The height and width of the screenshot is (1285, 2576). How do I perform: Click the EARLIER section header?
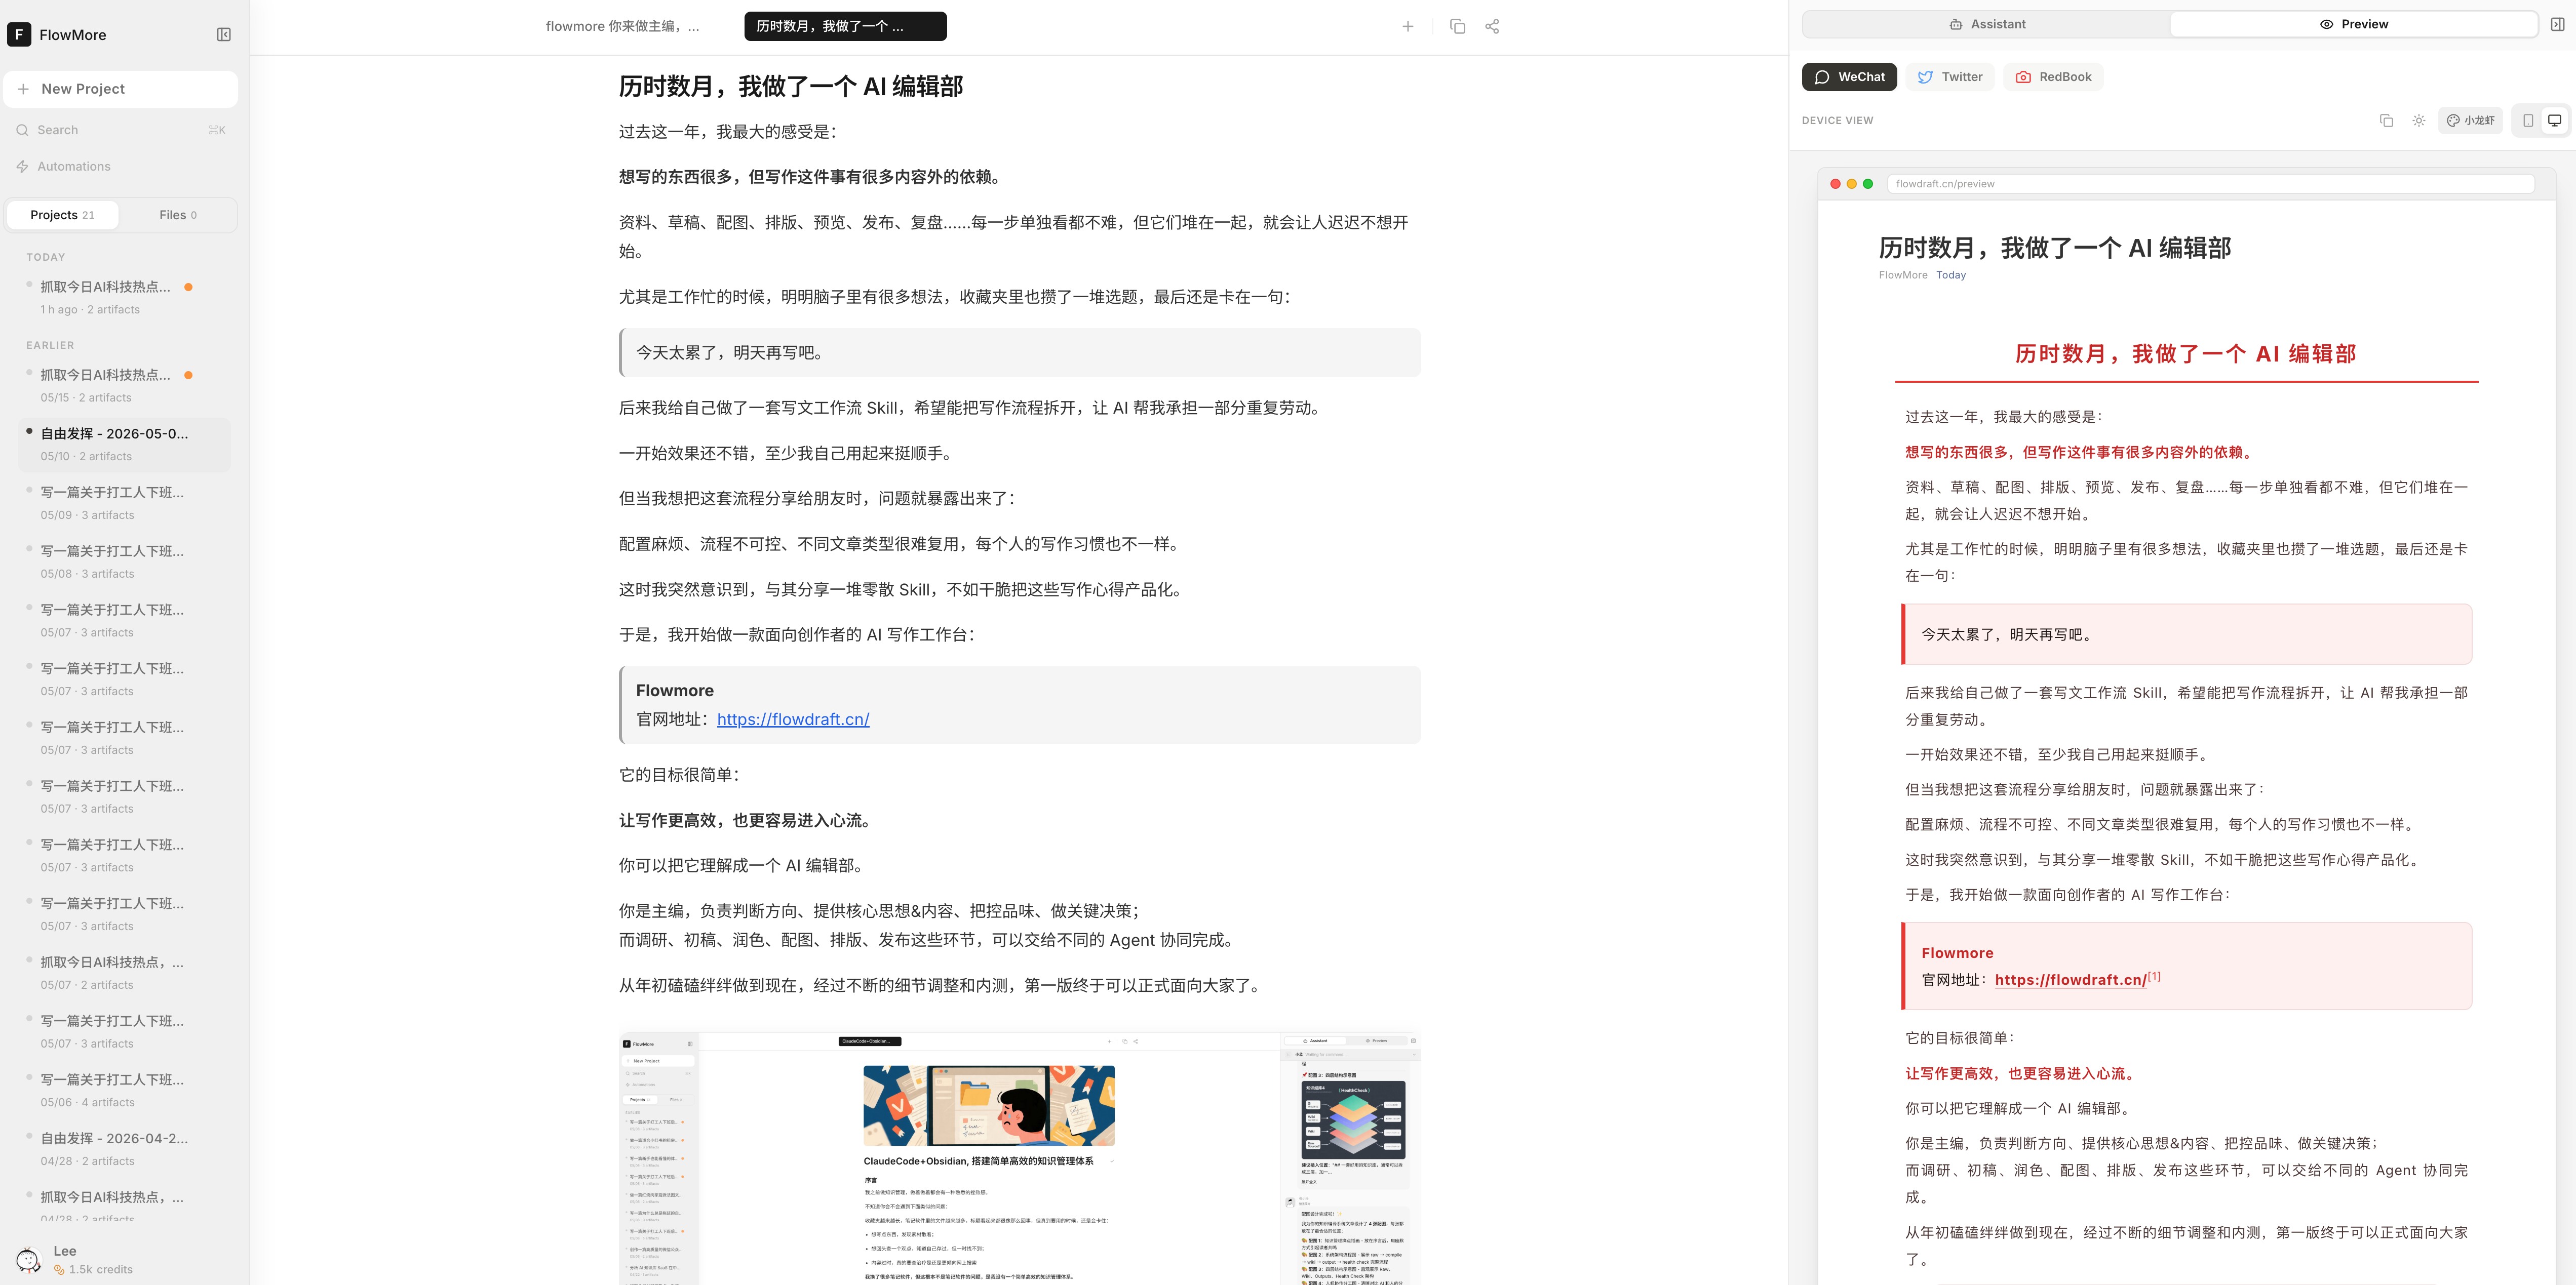point(50,345)
